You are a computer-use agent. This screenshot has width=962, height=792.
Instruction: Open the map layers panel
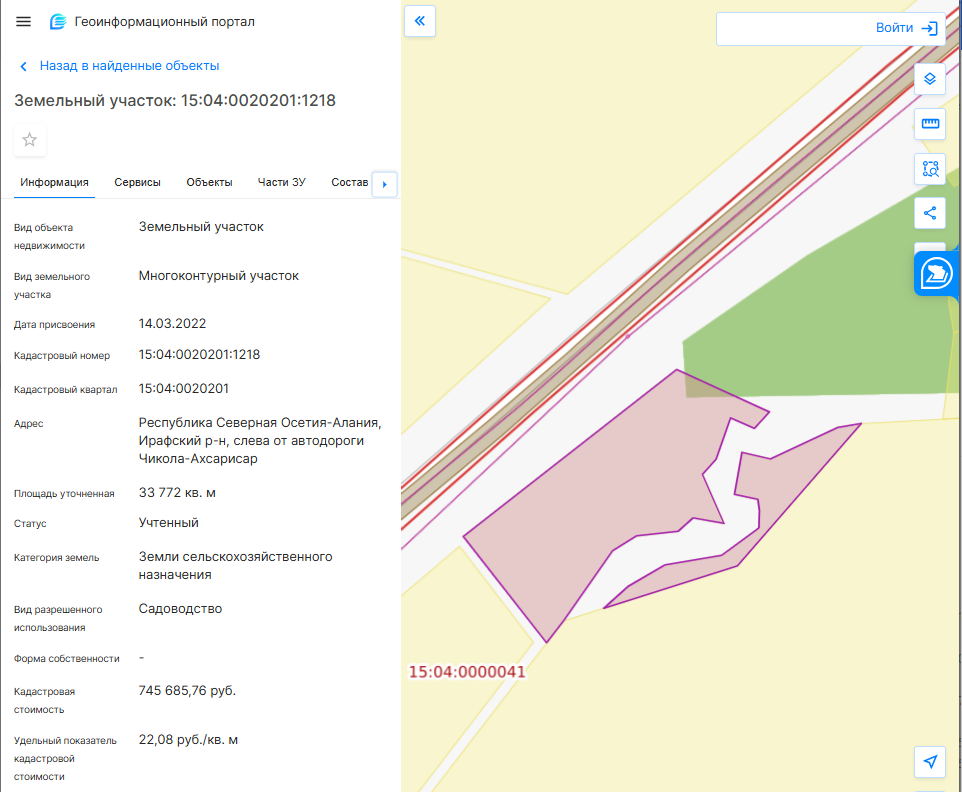(x=929, y=79)
